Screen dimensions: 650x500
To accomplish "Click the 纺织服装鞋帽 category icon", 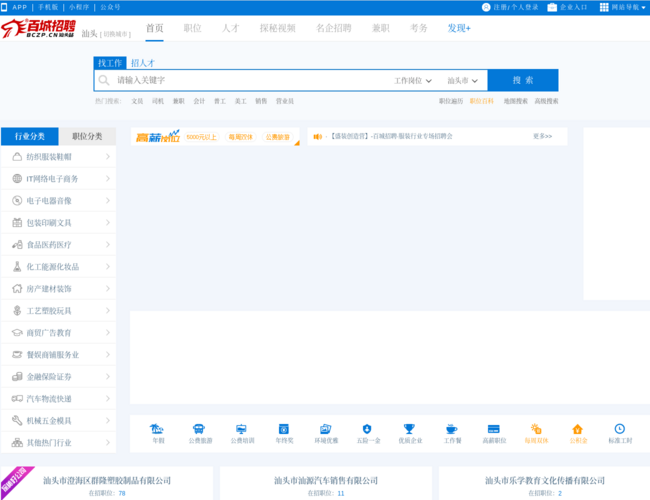I will point(17,157).
